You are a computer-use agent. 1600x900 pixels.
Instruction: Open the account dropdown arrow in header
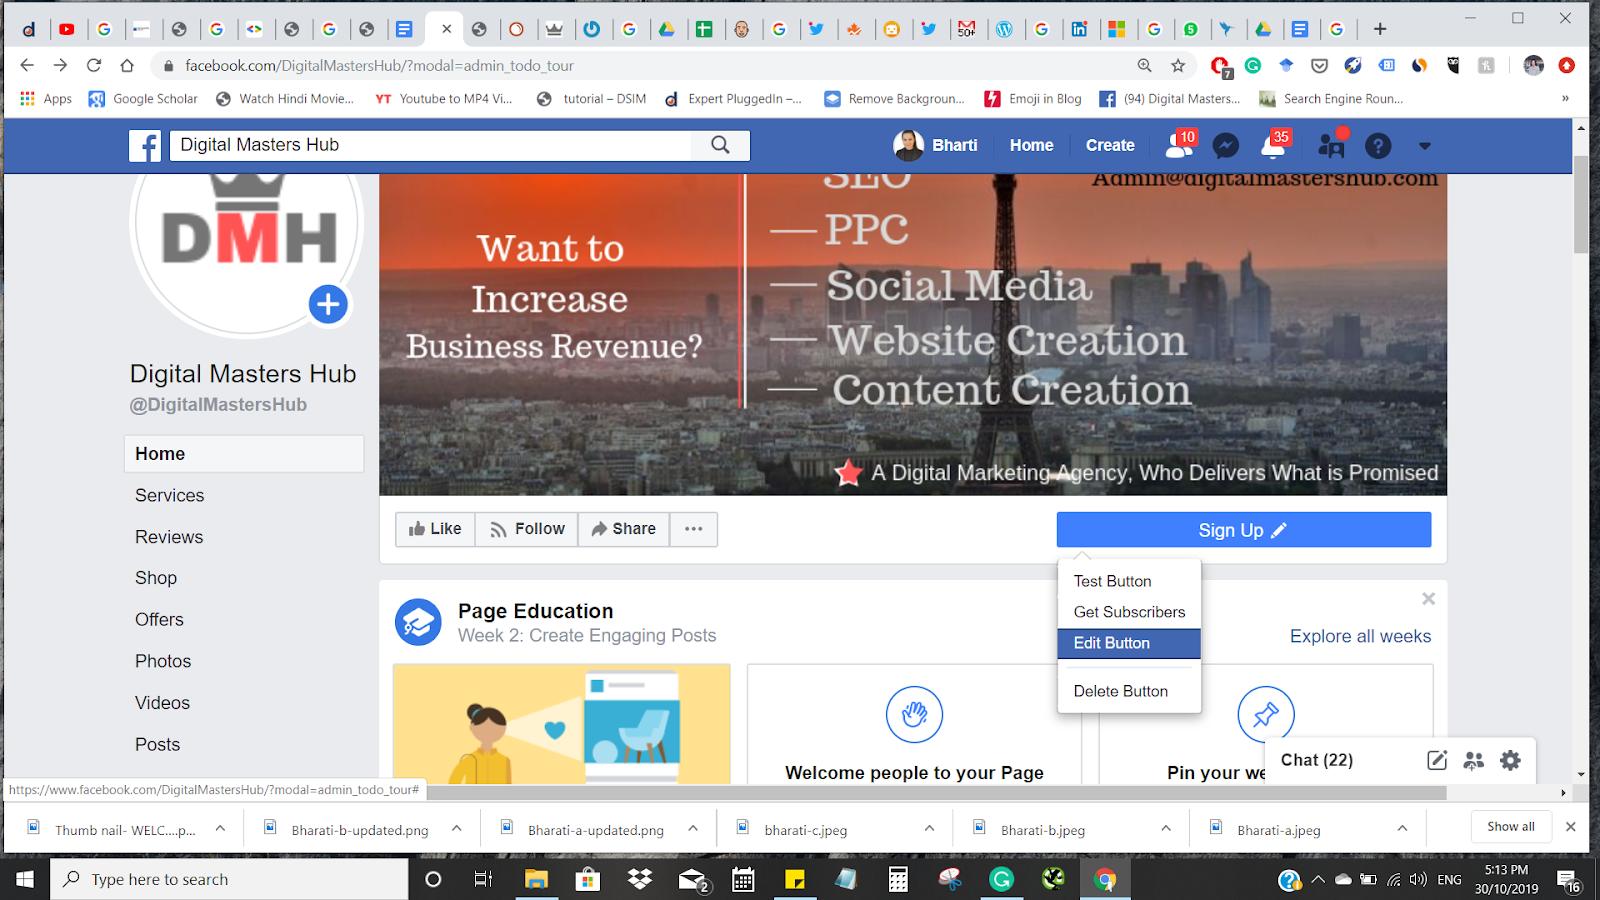(x=1425, y=146)
